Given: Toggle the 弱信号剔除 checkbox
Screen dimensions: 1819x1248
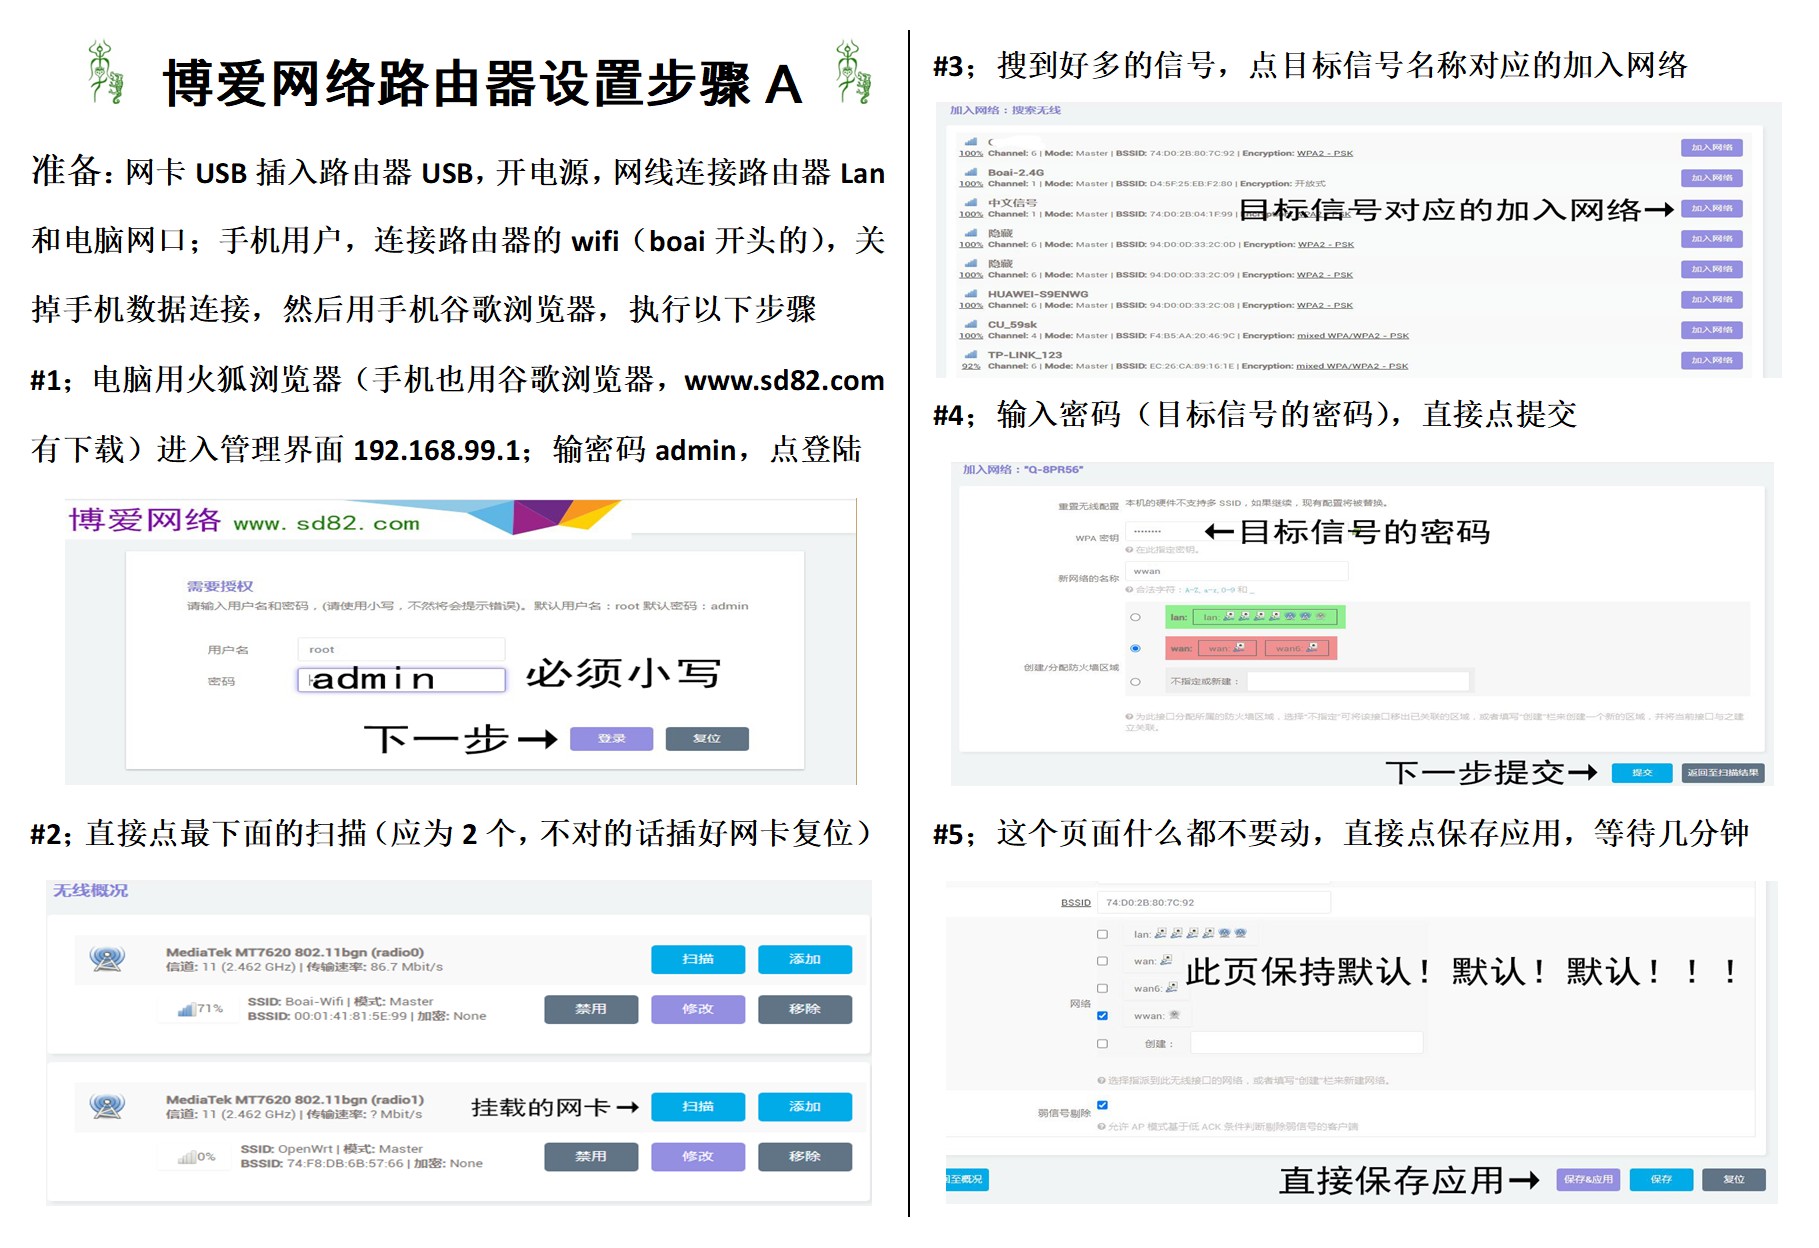Looking at the screenshot, I should (1102, 1105).
